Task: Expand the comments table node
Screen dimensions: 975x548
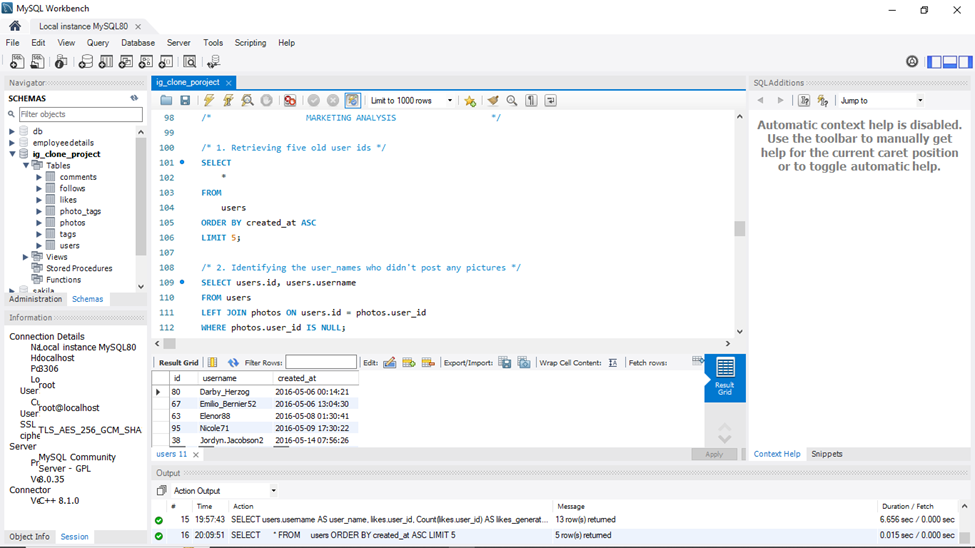Action: tap(39, 177)
